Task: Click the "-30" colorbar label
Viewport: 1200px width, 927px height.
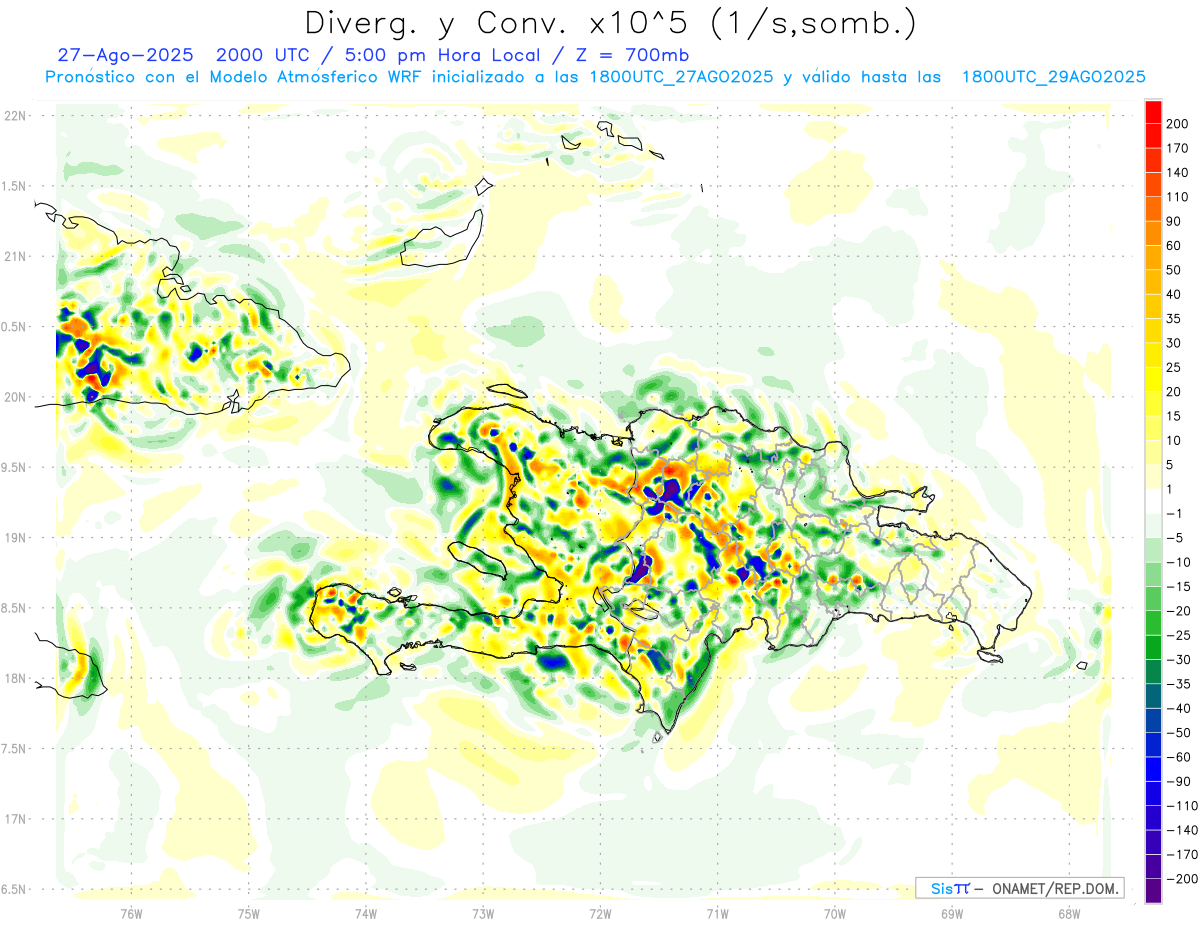Action: (x=1181, y=659)
